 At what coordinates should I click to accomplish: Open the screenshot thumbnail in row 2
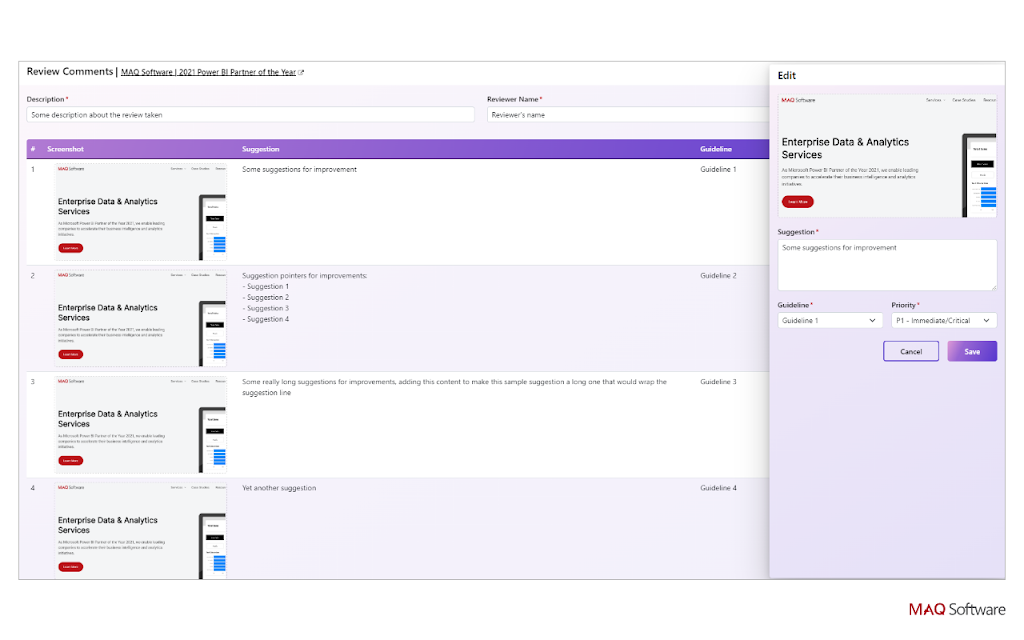140,318
